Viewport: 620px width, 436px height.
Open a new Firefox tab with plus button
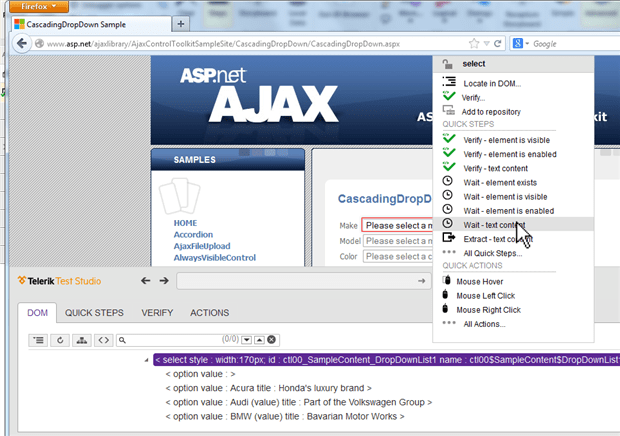click(181, 24)
